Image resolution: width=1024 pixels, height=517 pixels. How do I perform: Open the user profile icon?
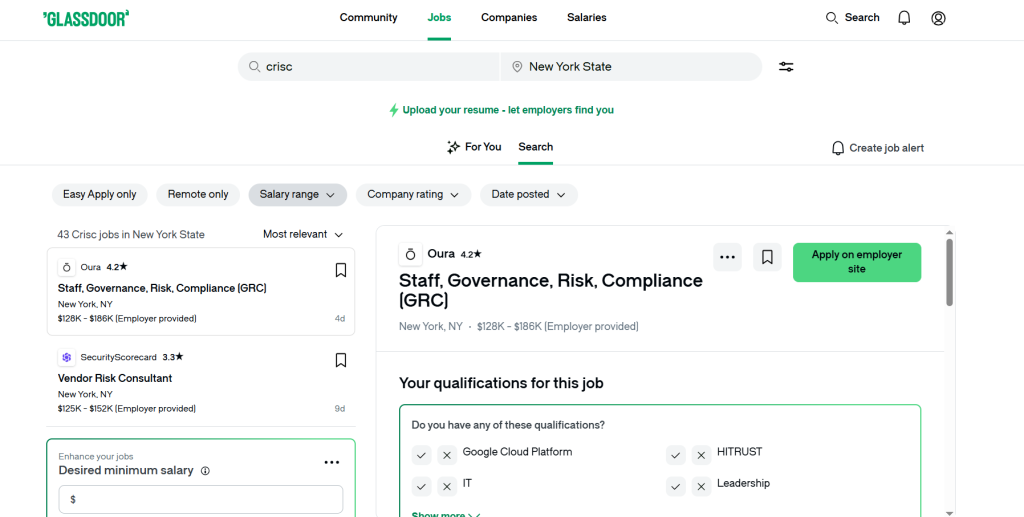[938, 18]
